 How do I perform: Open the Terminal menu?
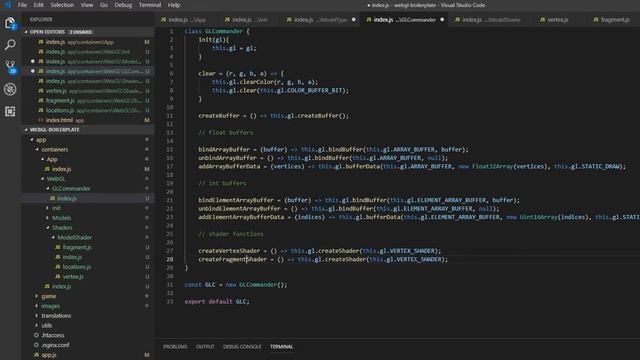(x=150, y=5)
